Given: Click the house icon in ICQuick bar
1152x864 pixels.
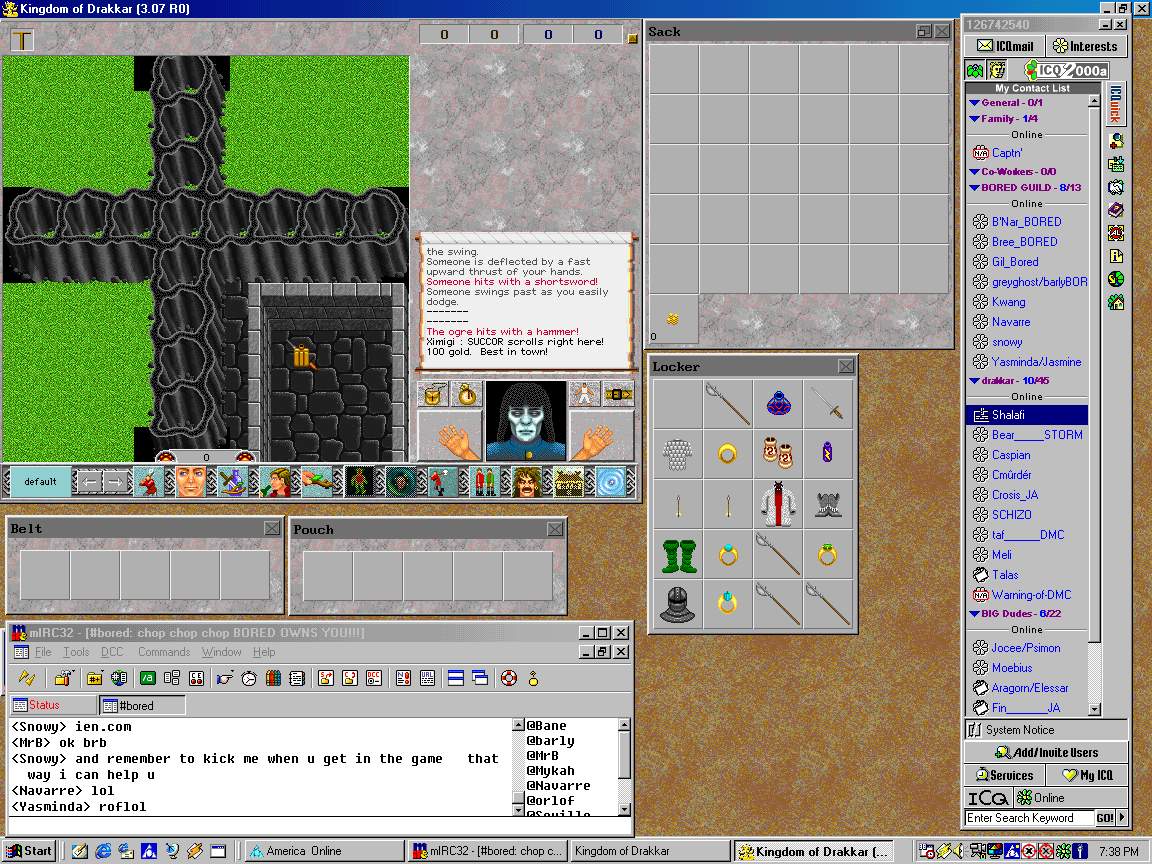Looking at the screenshot, I should (x=1116, y=302).
